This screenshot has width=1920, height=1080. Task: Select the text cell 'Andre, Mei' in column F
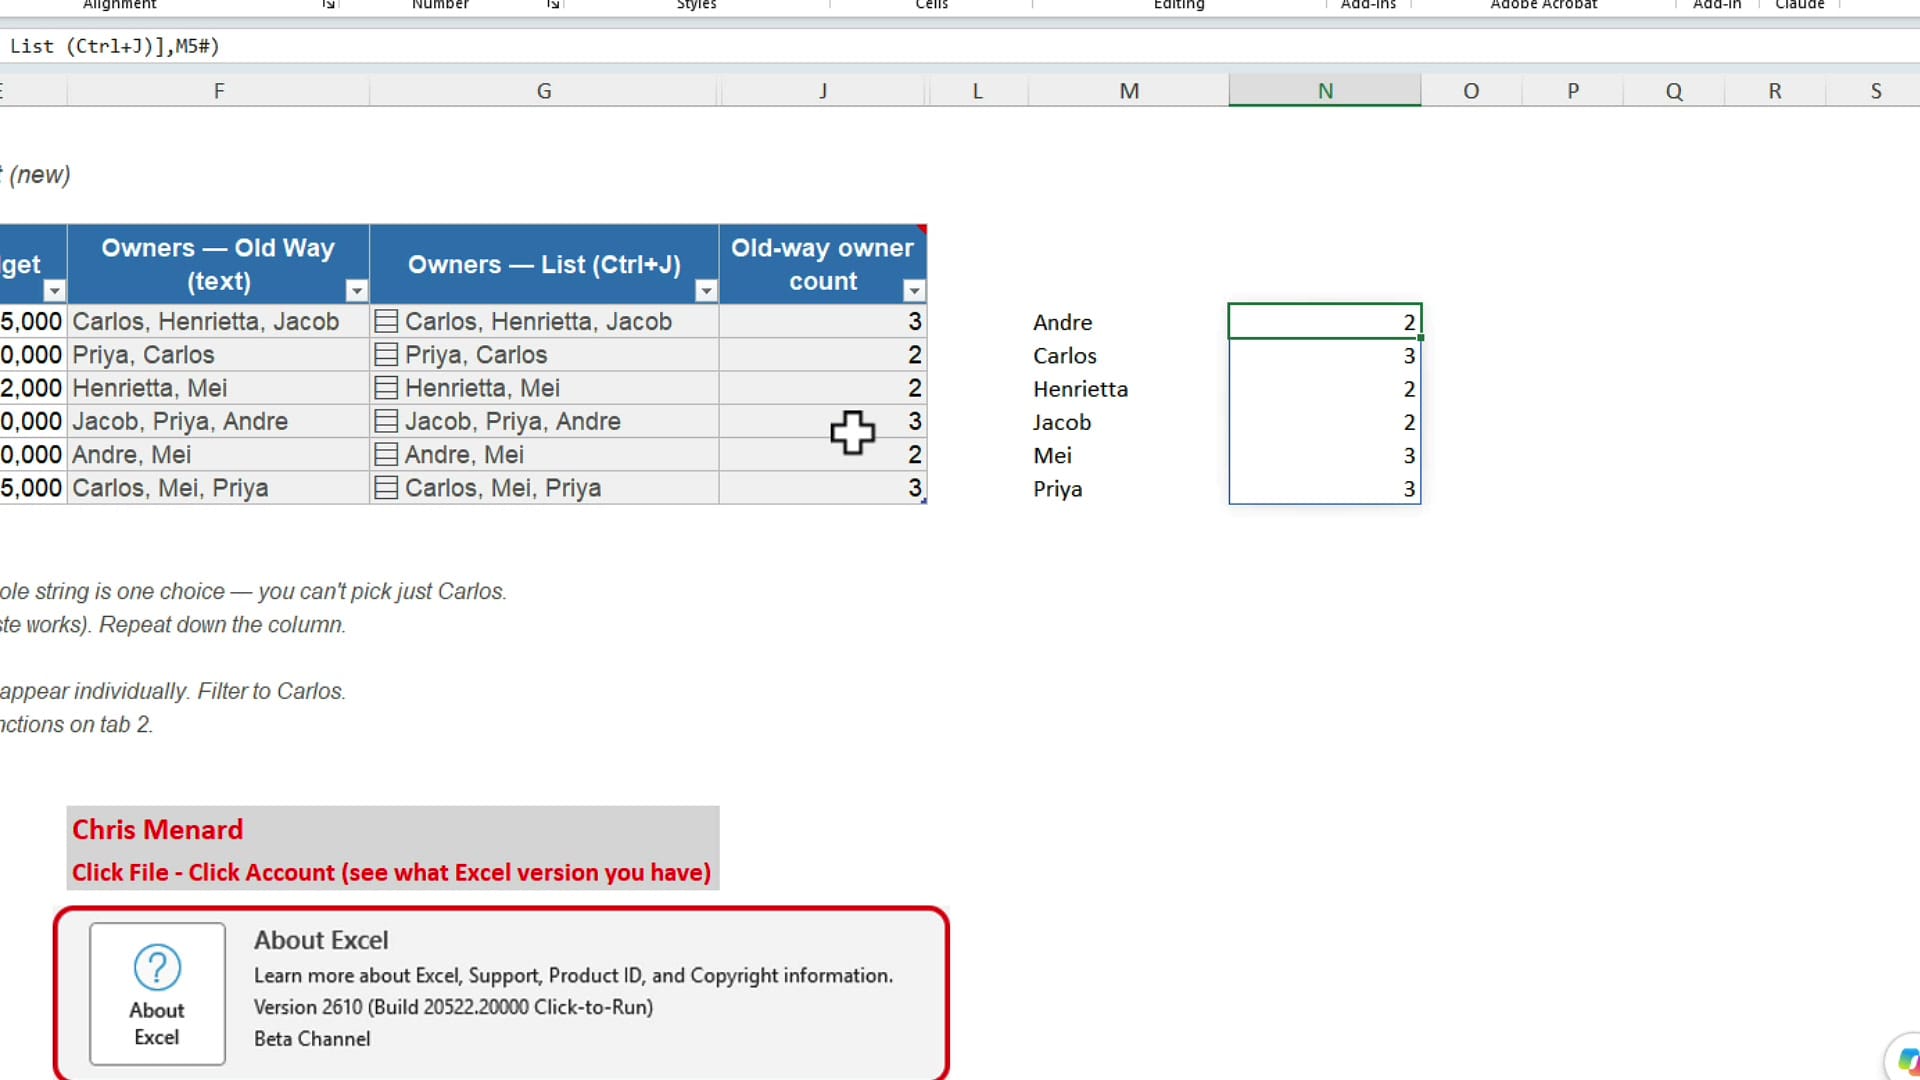click(x=218, y=455)
